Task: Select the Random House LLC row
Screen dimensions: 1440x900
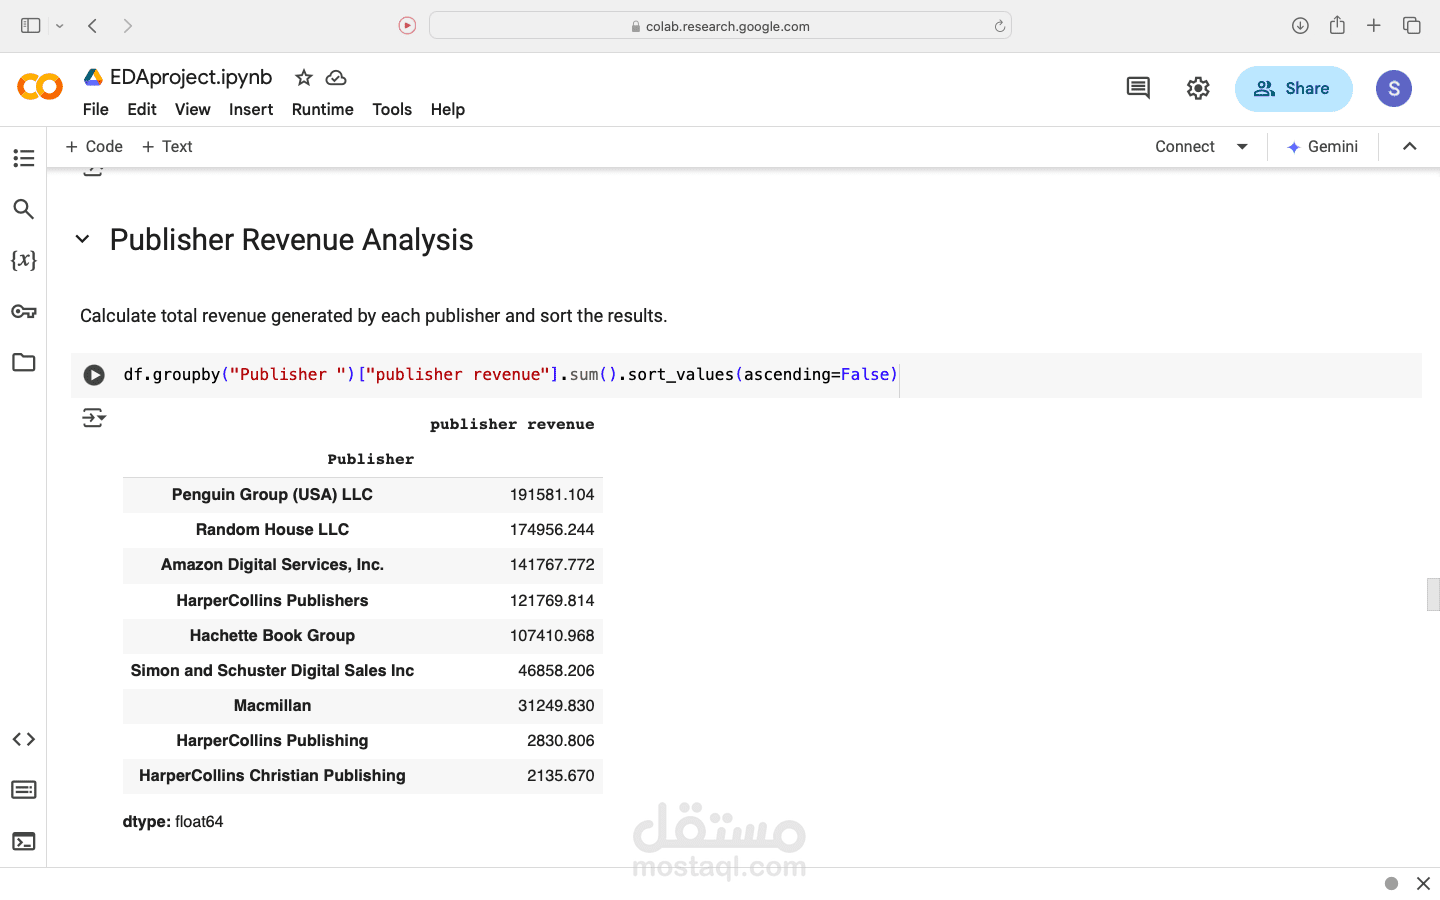Action: coord(363,530)
